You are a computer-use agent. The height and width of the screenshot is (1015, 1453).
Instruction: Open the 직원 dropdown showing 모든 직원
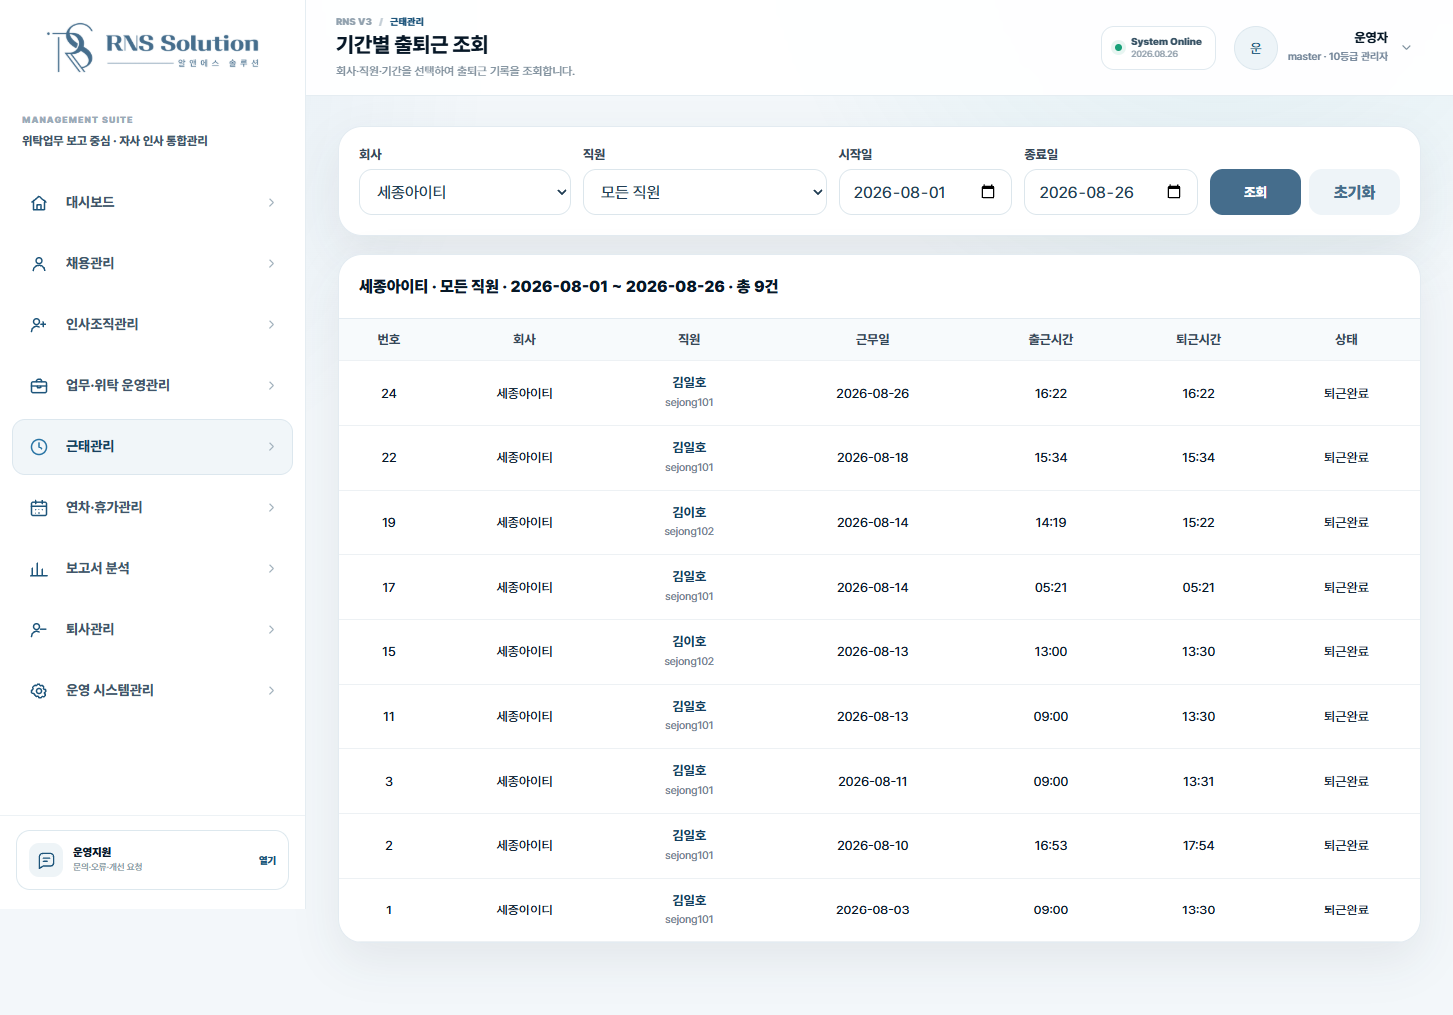(x=705, y=192)
